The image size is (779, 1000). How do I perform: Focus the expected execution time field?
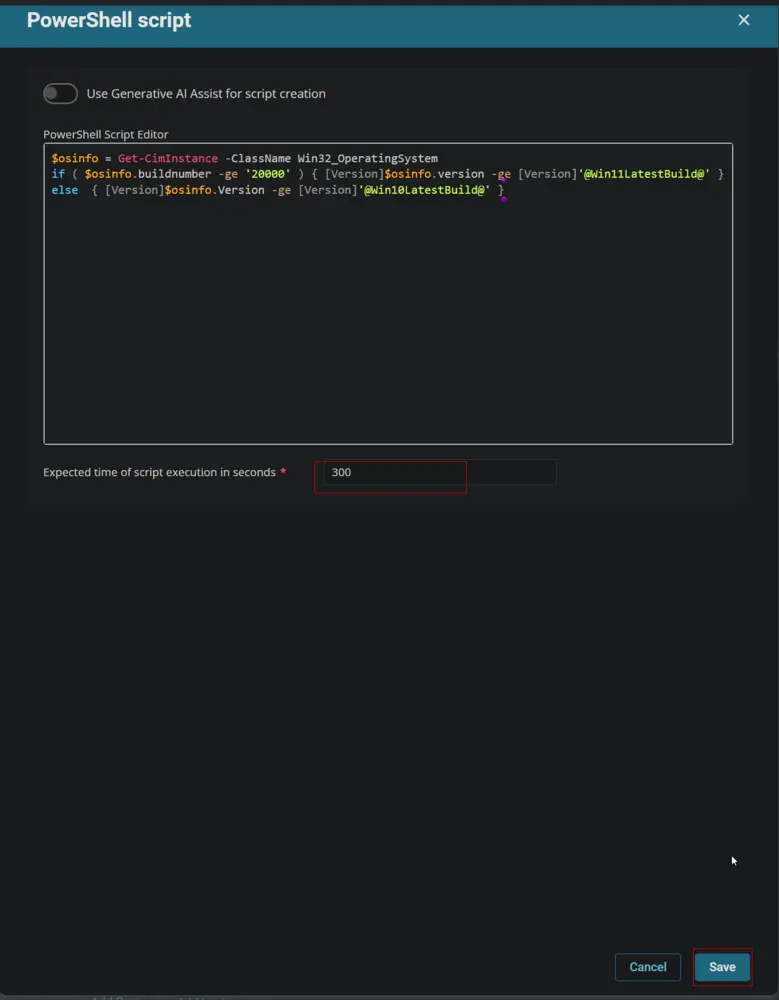pyautogui.click(x=440, y=473)
